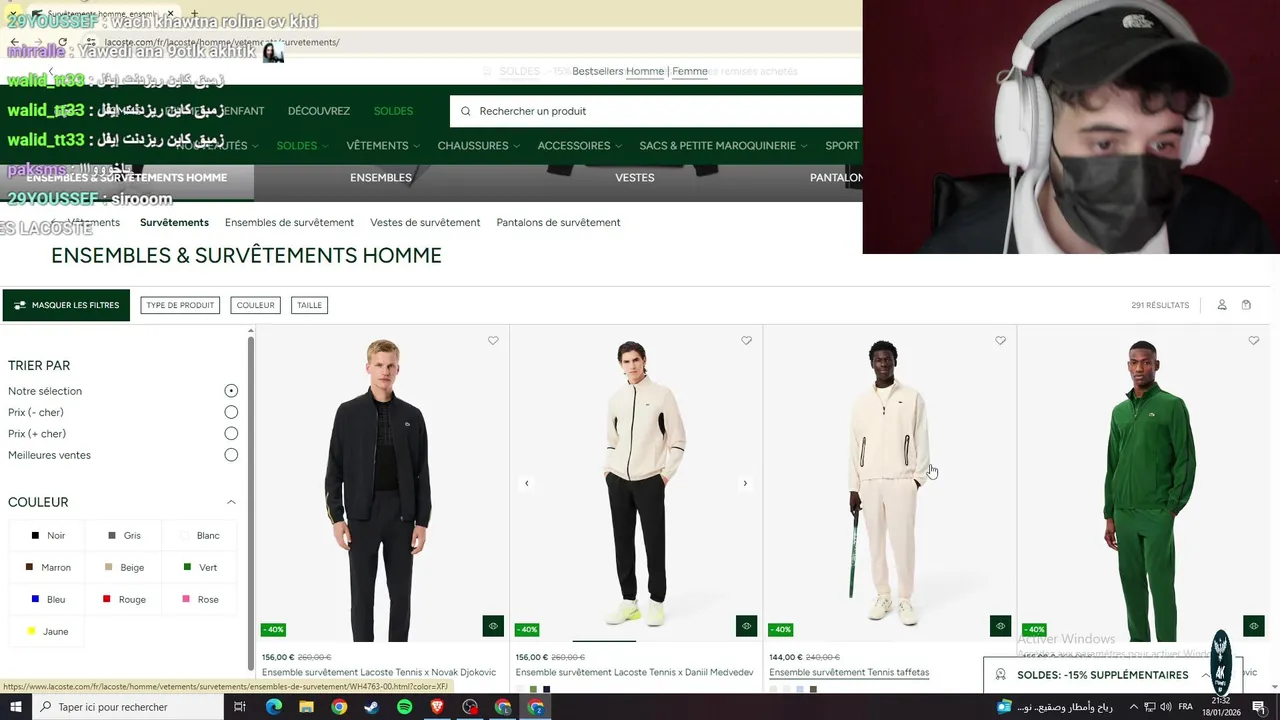Open quick view on green tracksuit card
This screenshot has width=1280, height=720.
click(x=1254, y=626)
